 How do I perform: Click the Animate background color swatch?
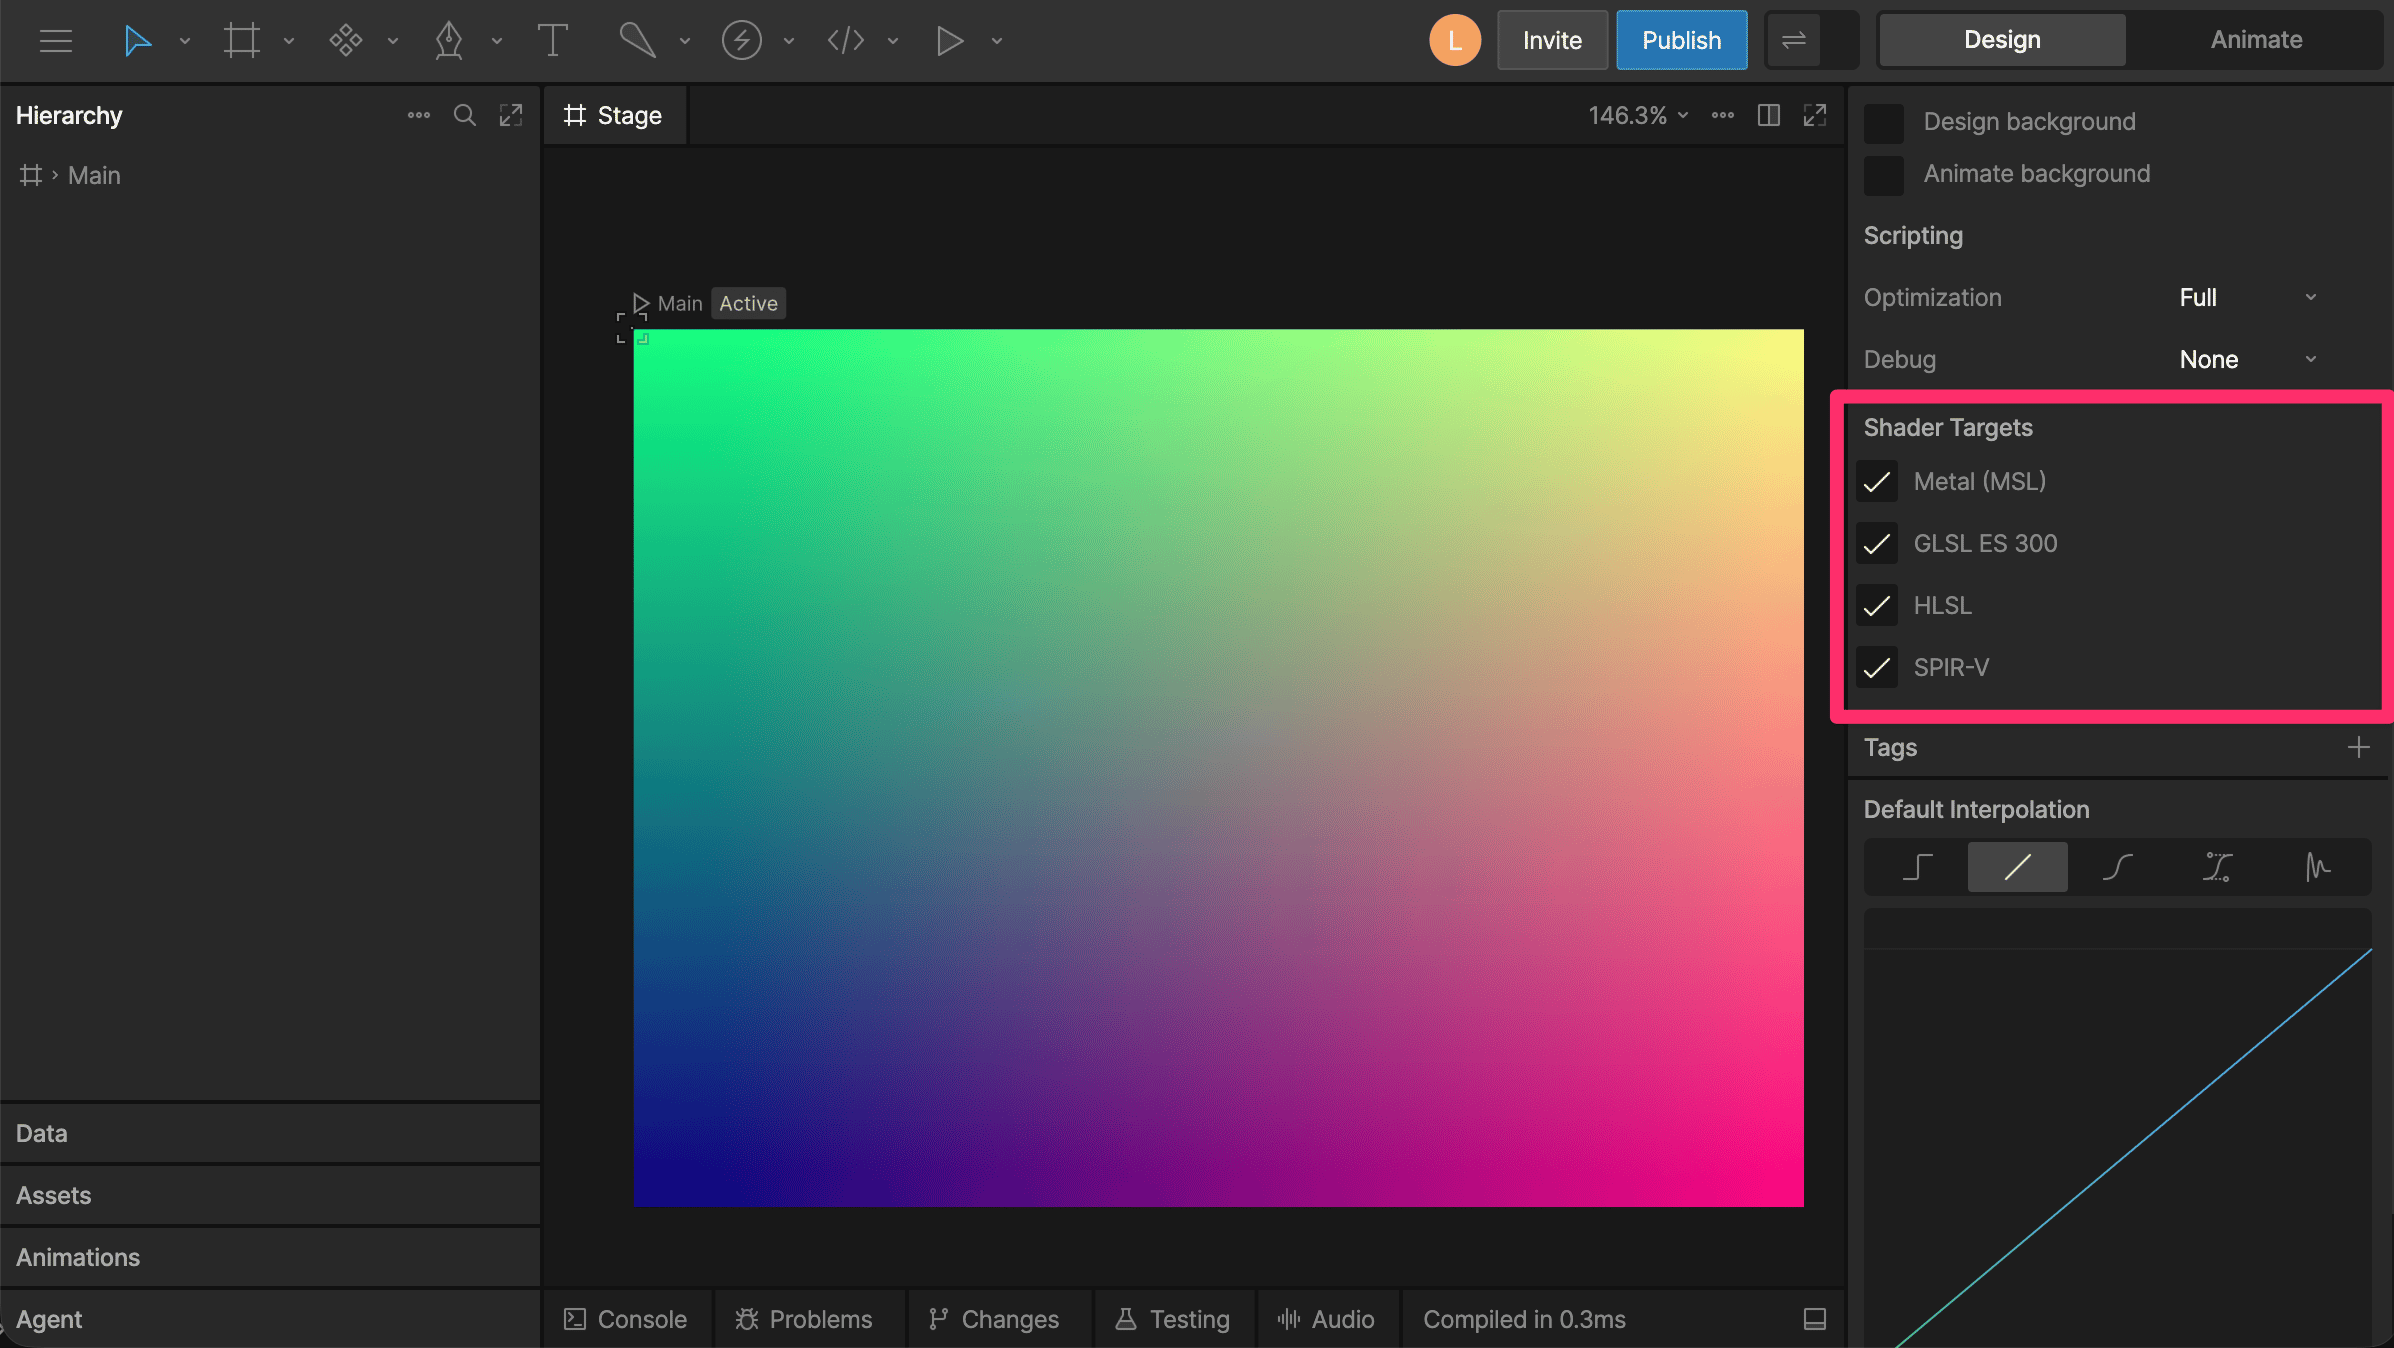point(1884,175)
